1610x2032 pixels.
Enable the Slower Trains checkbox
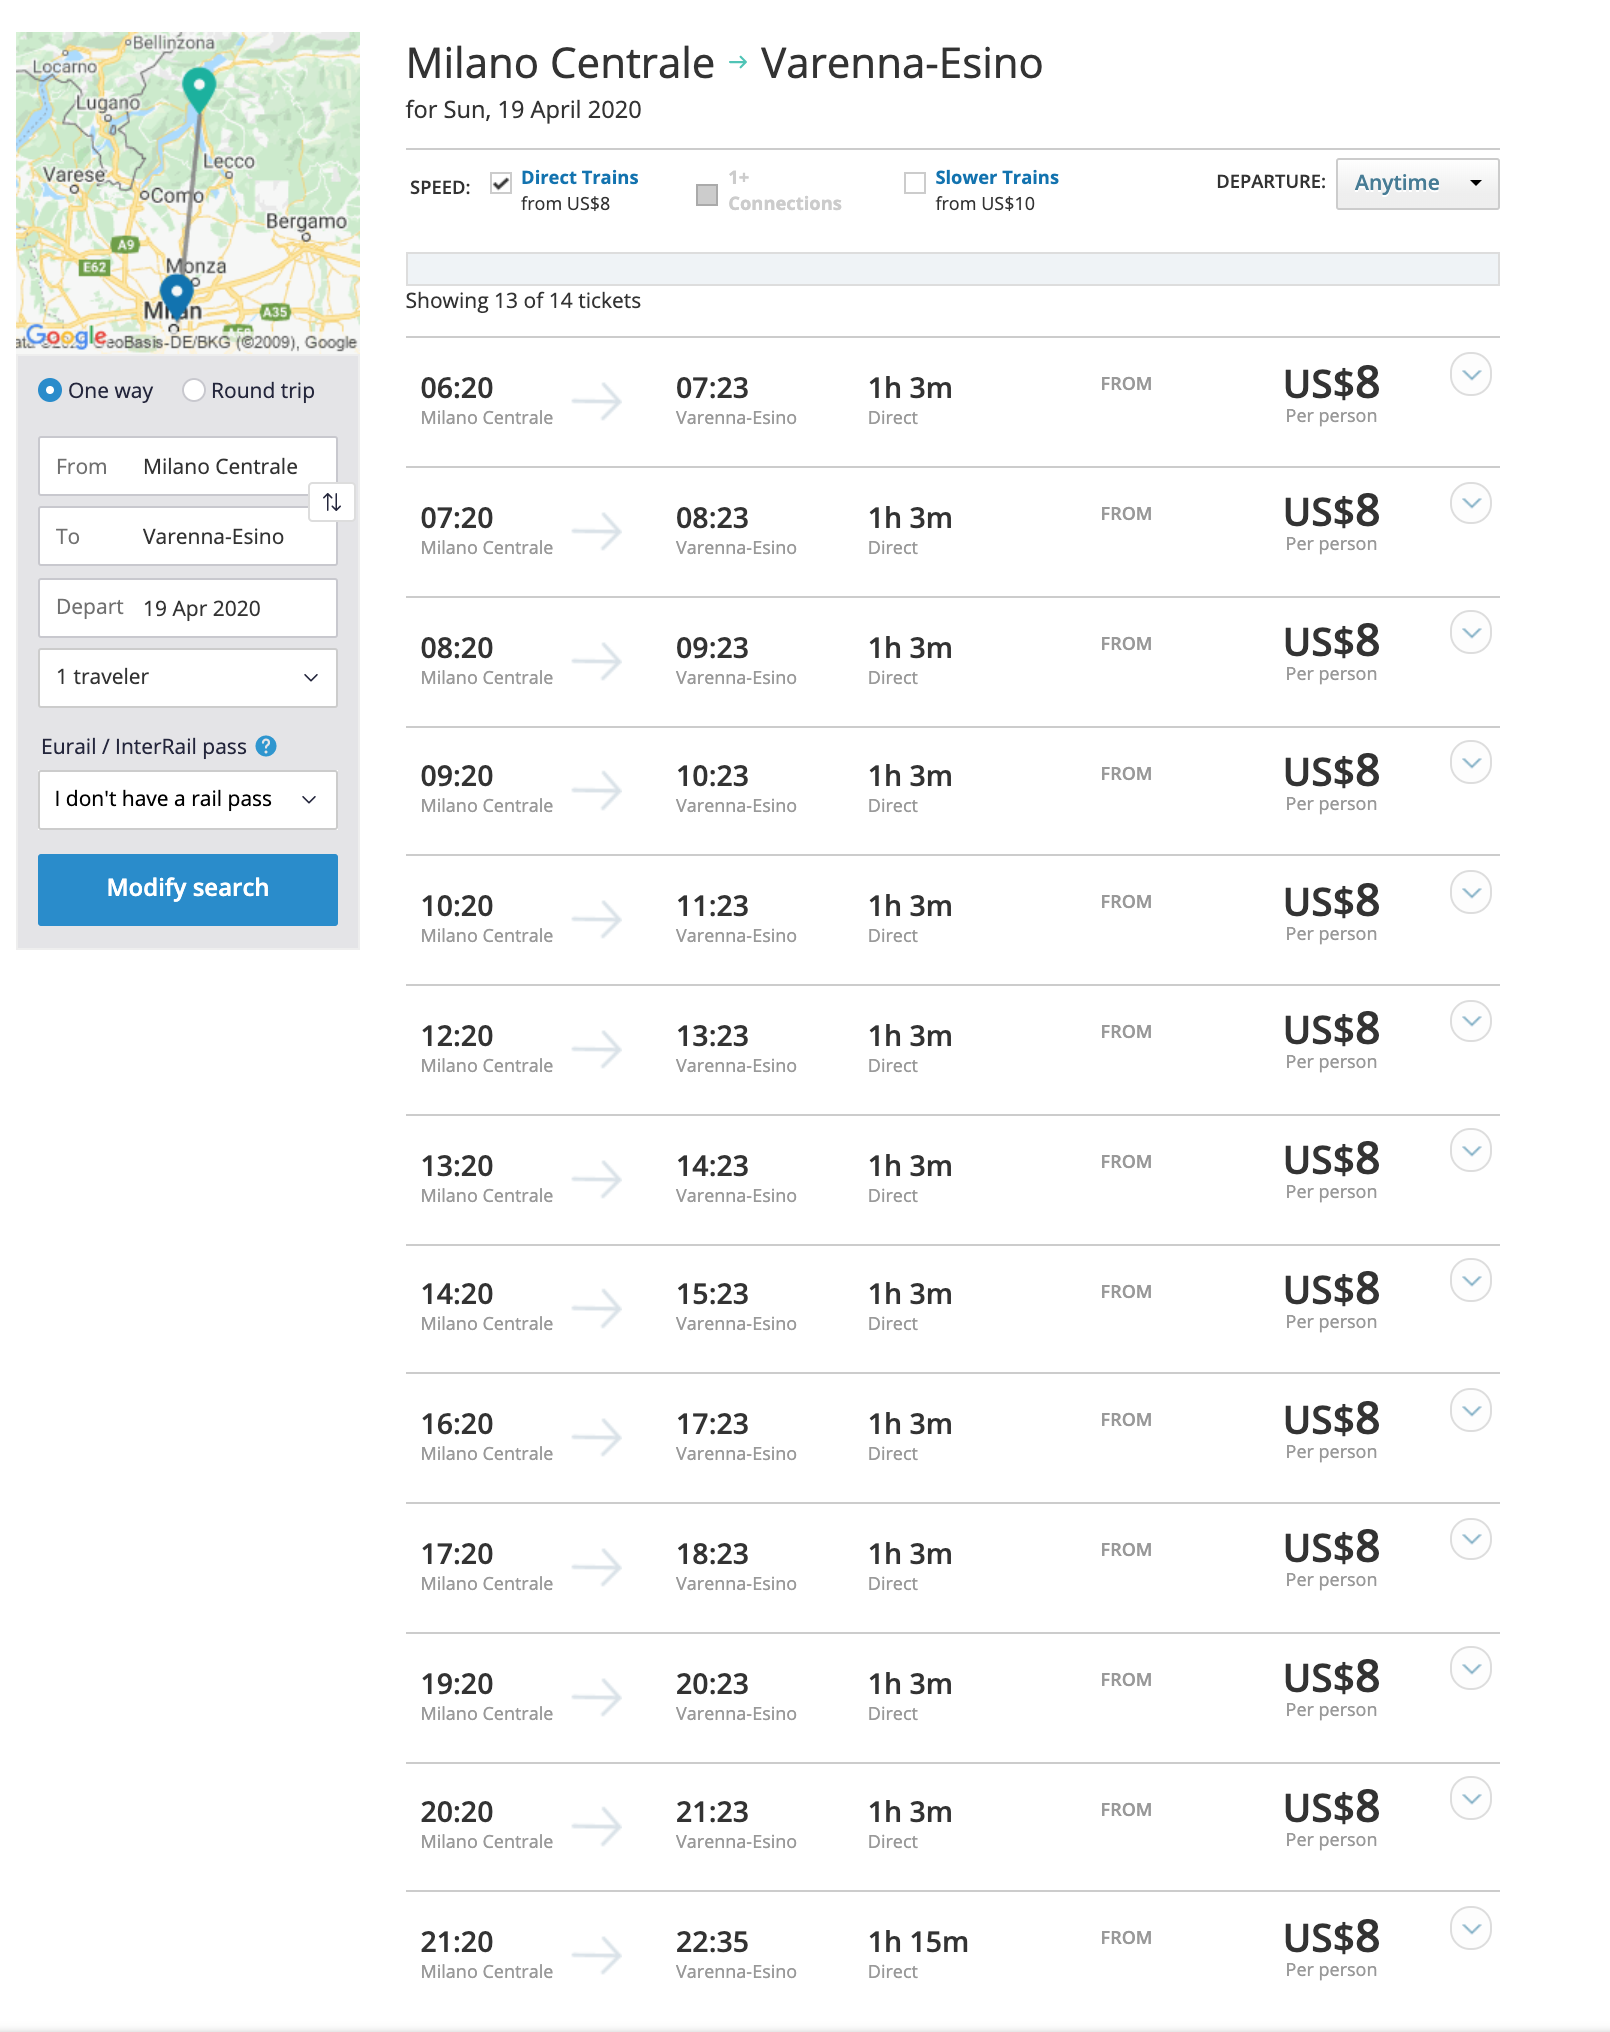914,183
